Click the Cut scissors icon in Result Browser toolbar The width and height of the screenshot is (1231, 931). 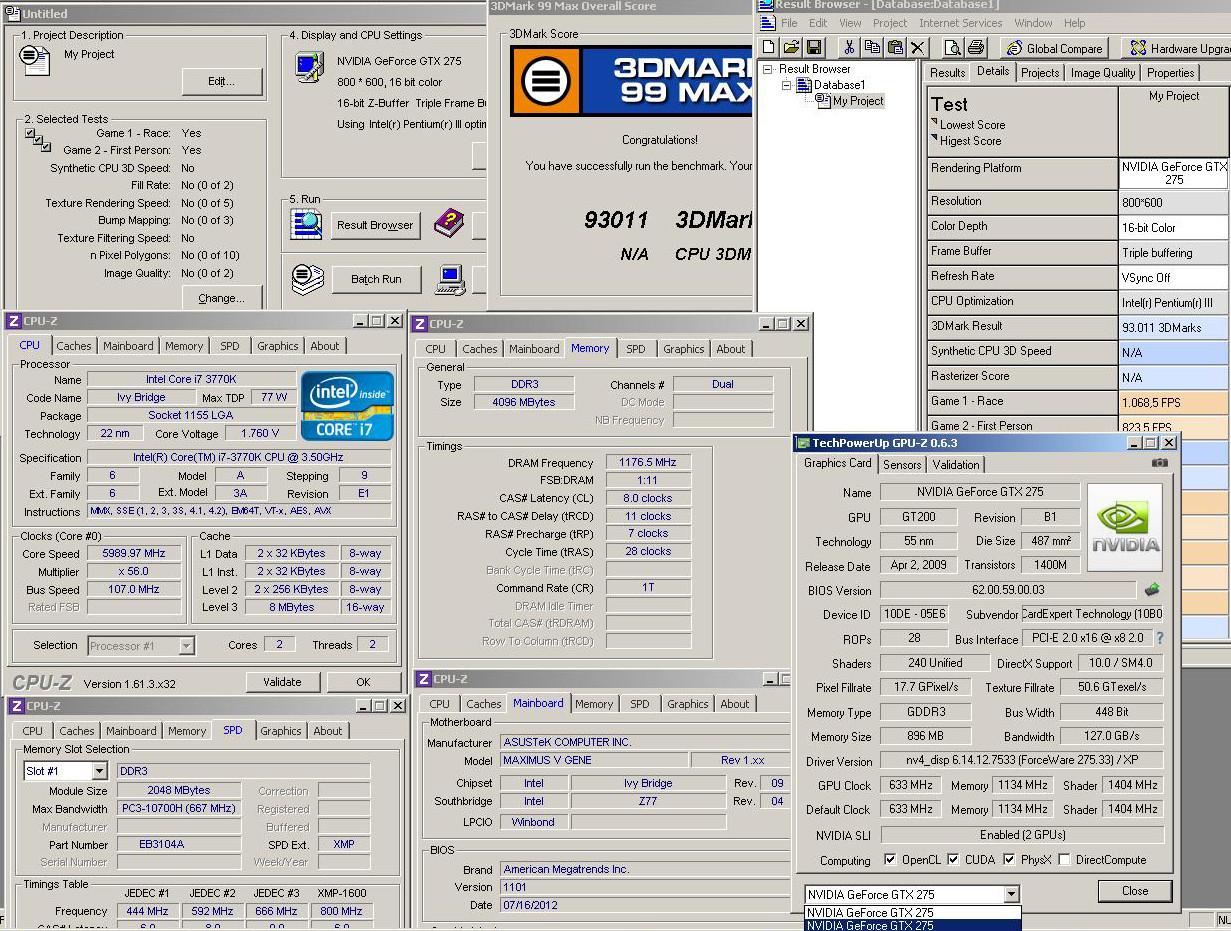[x=849, y=47]
